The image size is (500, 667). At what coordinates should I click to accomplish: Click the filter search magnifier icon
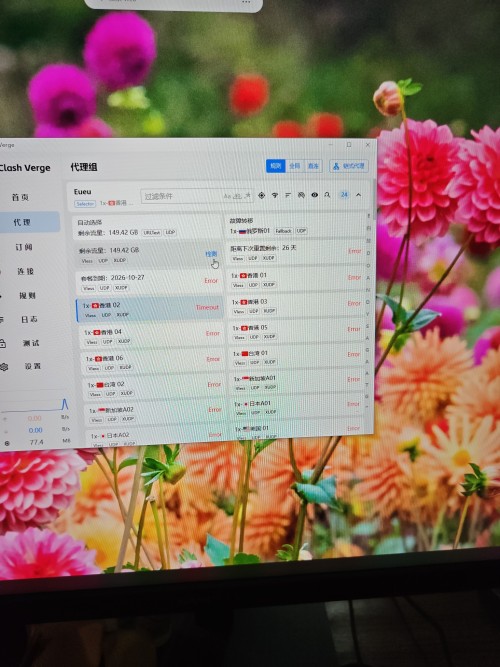327,195
